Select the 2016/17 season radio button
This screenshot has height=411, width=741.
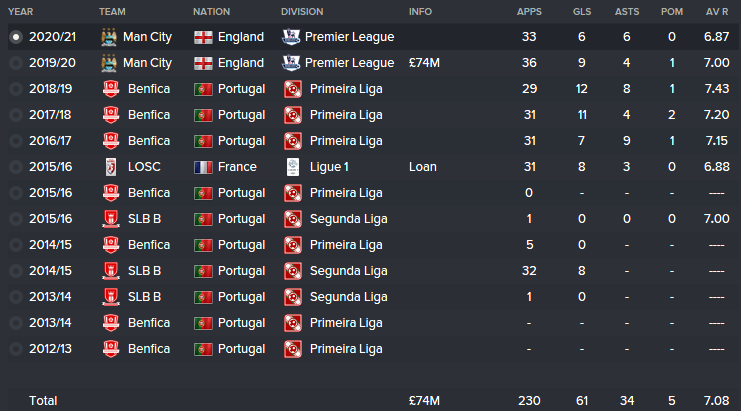(16, 141)
